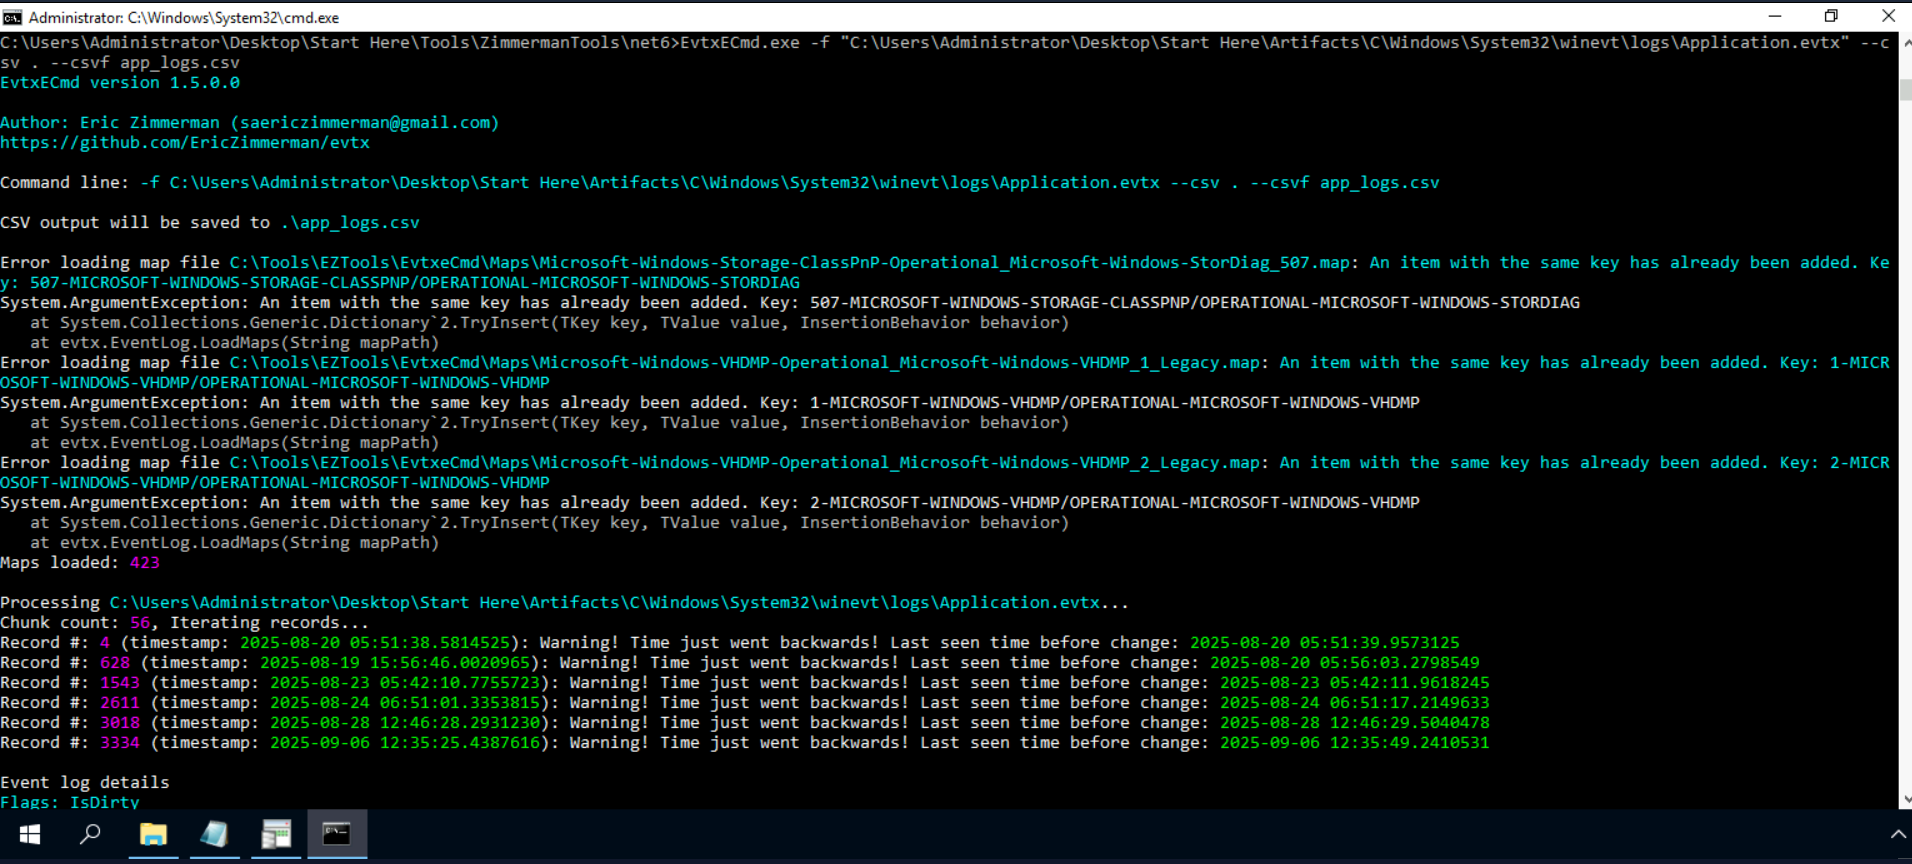Click the vertical scrollbar thumb
The image size is (1912, 864).
click(1905, 88)
